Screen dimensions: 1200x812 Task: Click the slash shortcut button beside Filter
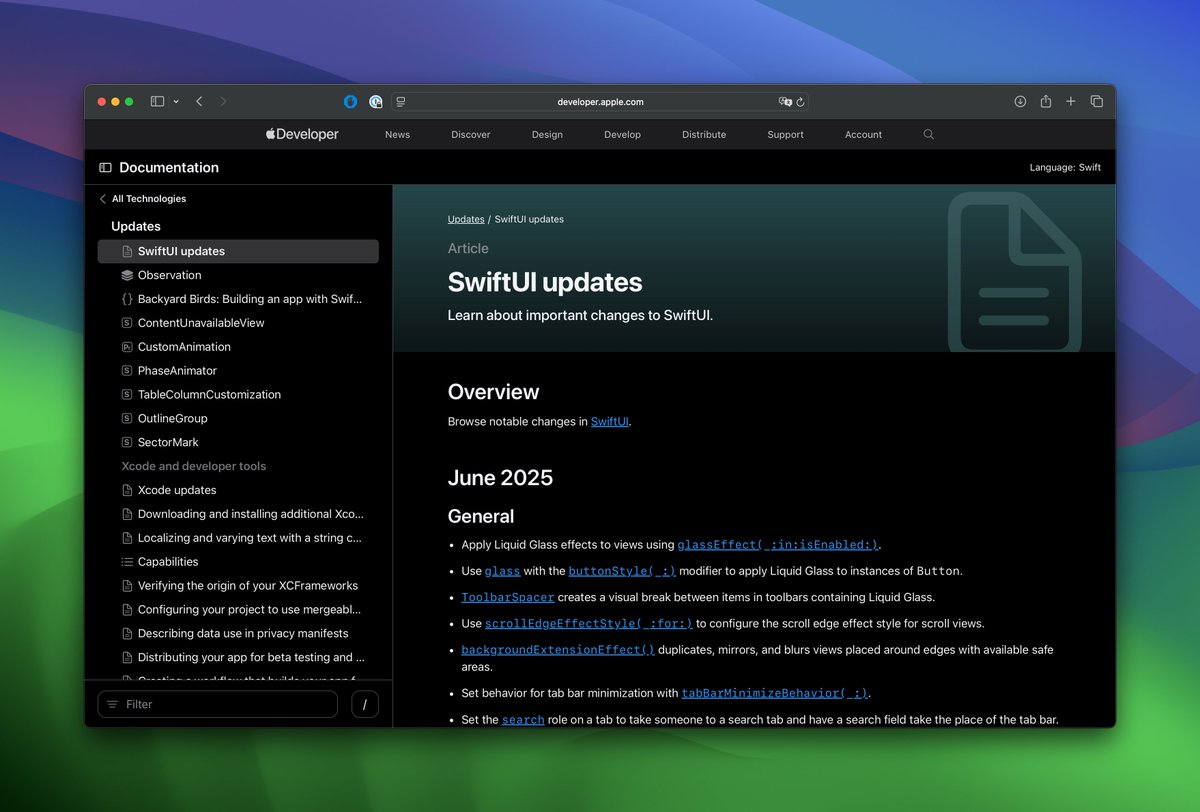365,704
